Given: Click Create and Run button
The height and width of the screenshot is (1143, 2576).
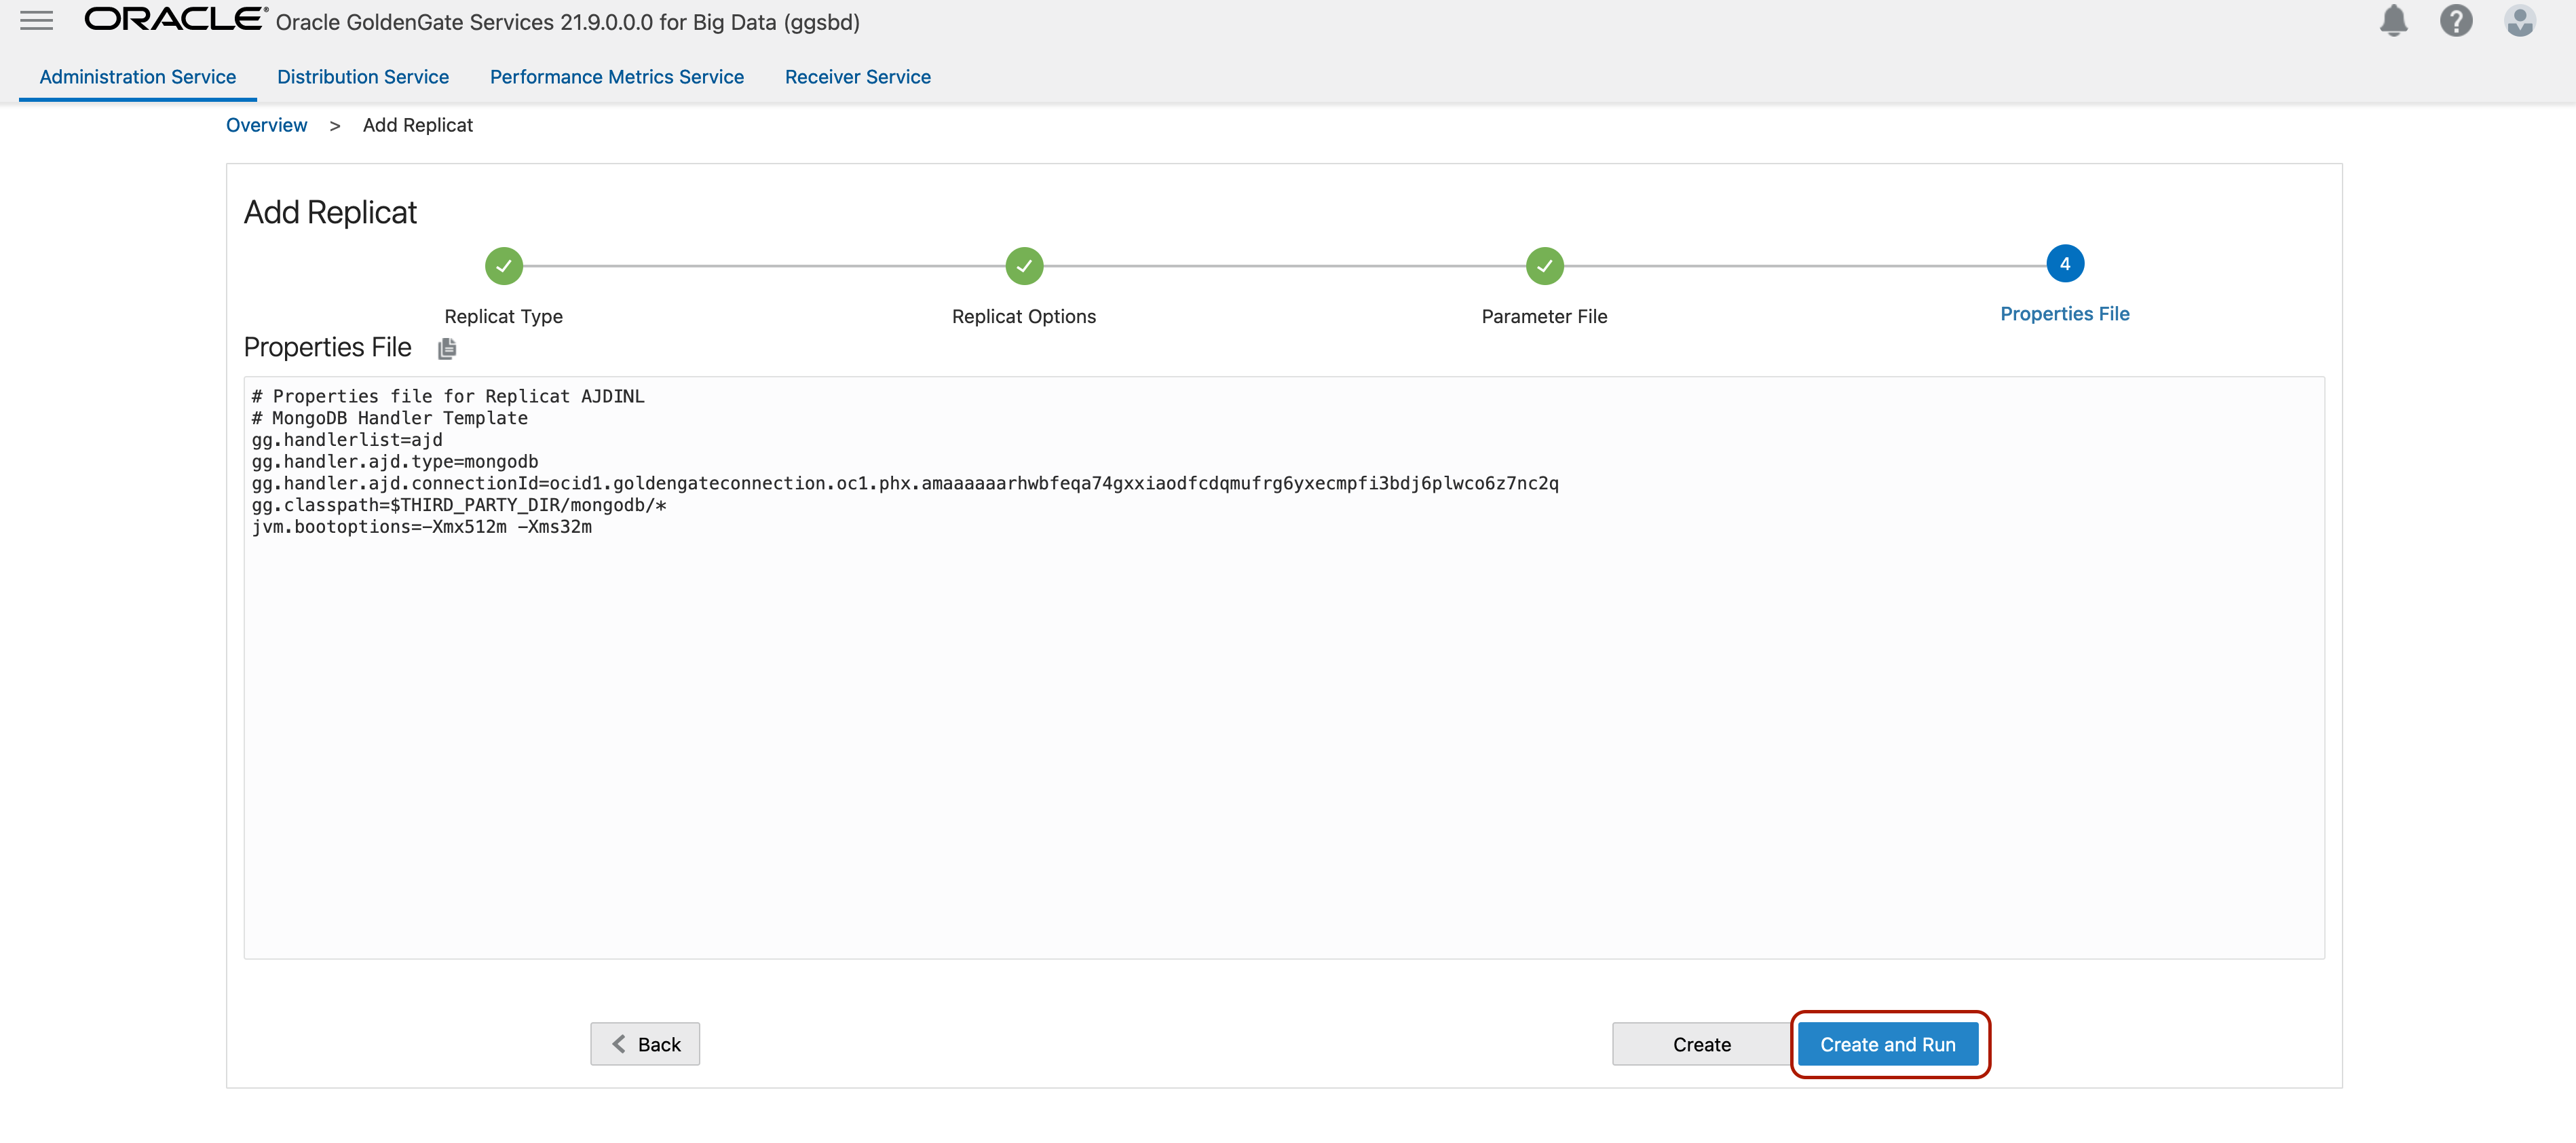Looking at the screenshot, I should click(x=1887, y=1044).
